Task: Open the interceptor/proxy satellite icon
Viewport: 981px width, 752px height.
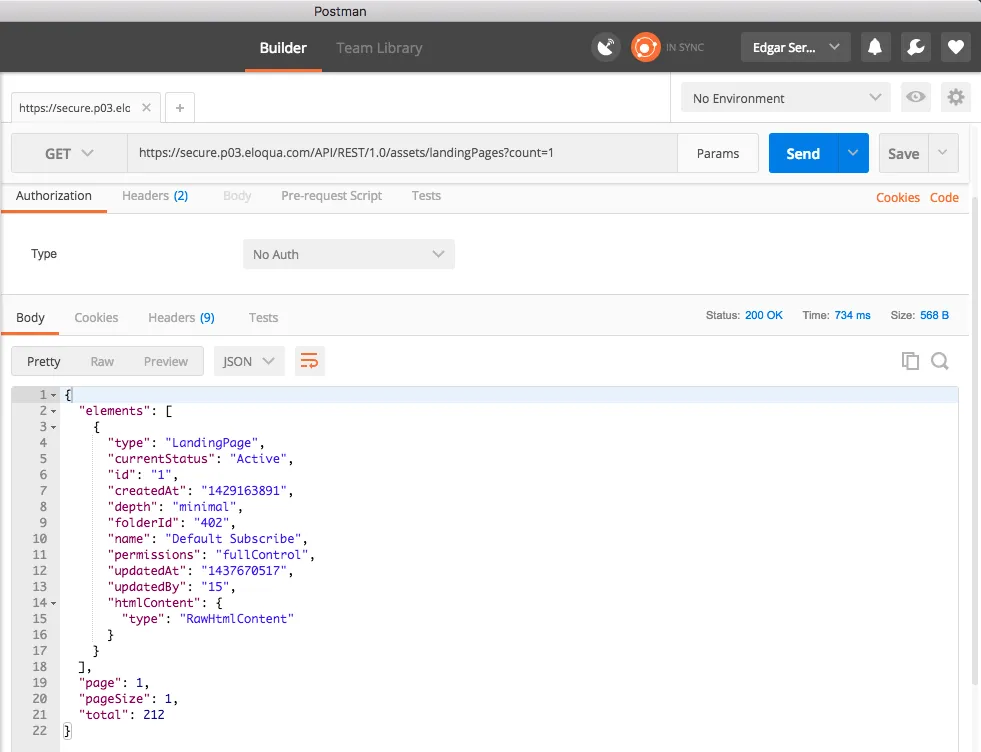Action: pos(606,48)
